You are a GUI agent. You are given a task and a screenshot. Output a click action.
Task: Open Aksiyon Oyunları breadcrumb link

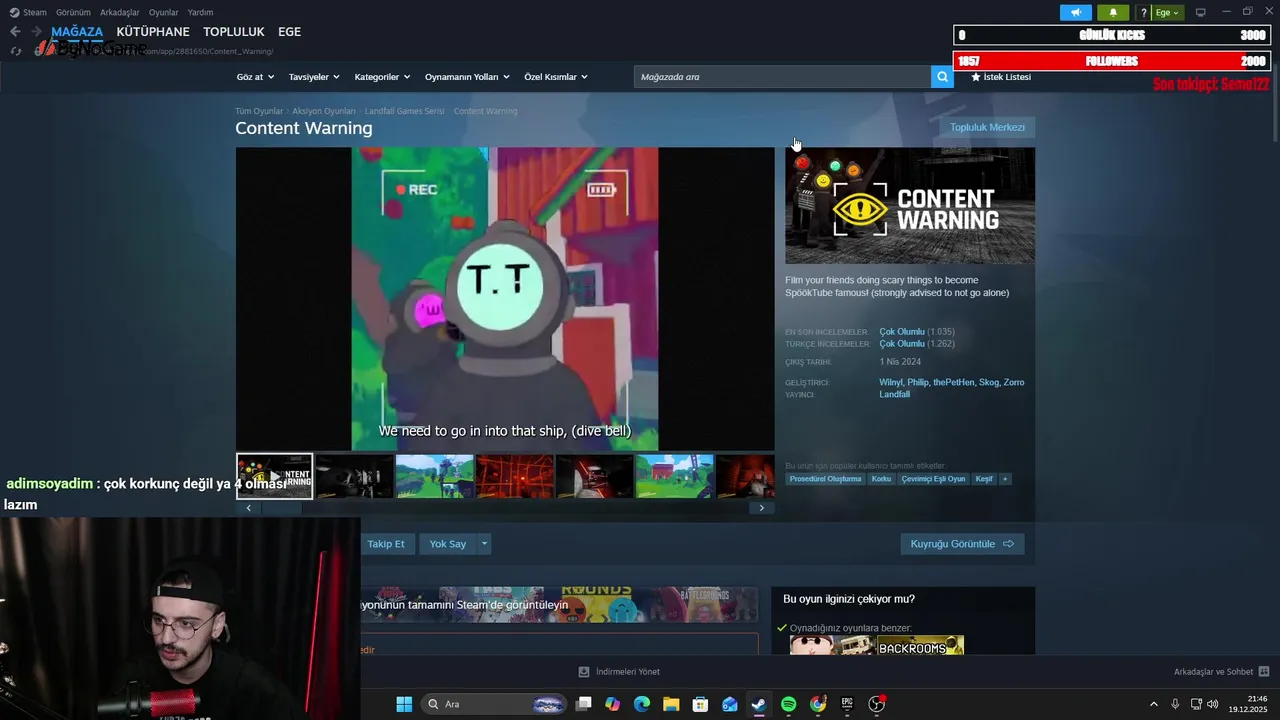pyautogui.click(x=324, y=111)
